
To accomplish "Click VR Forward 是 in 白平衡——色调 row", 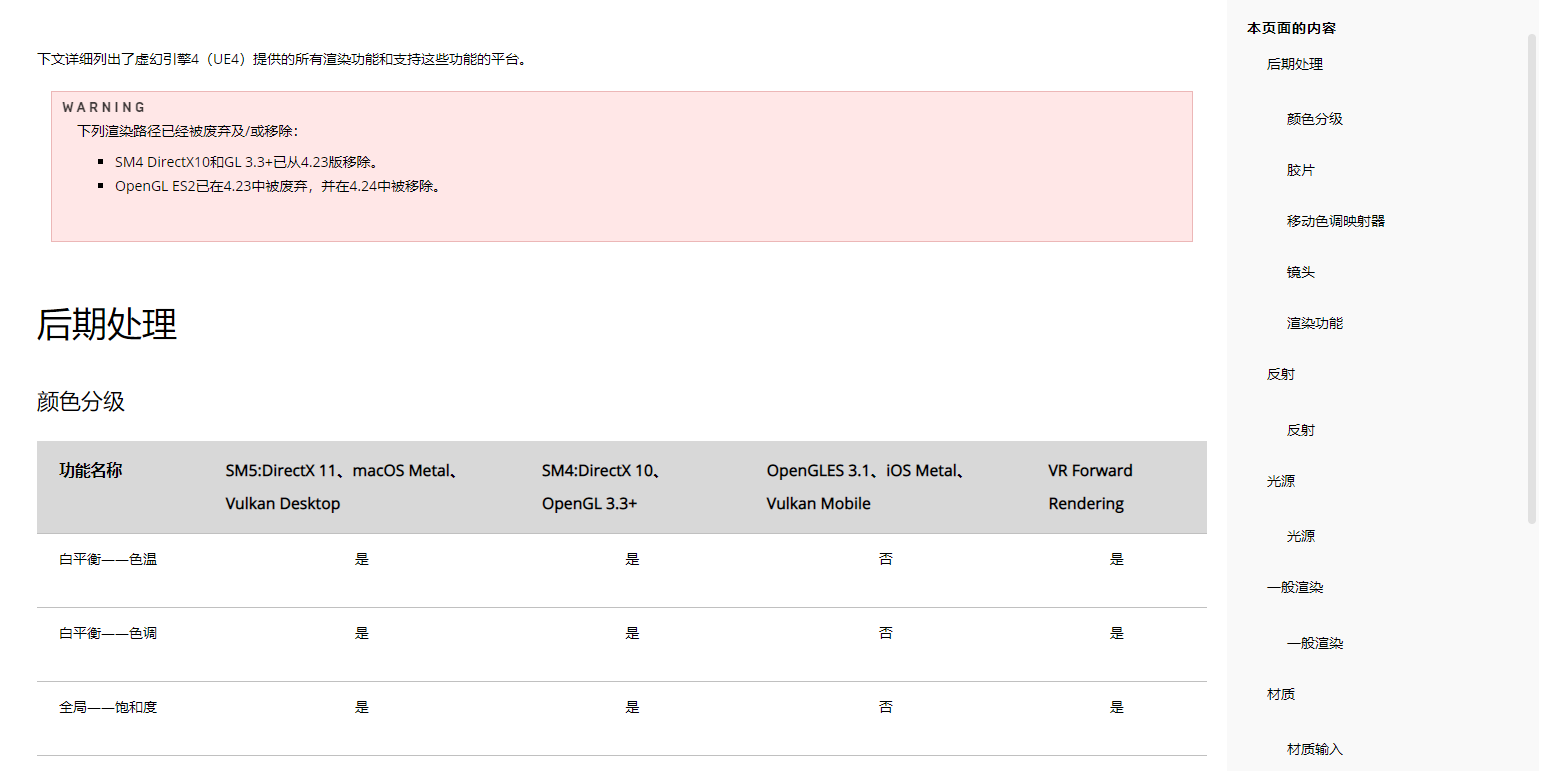I will coord(1117,633).
